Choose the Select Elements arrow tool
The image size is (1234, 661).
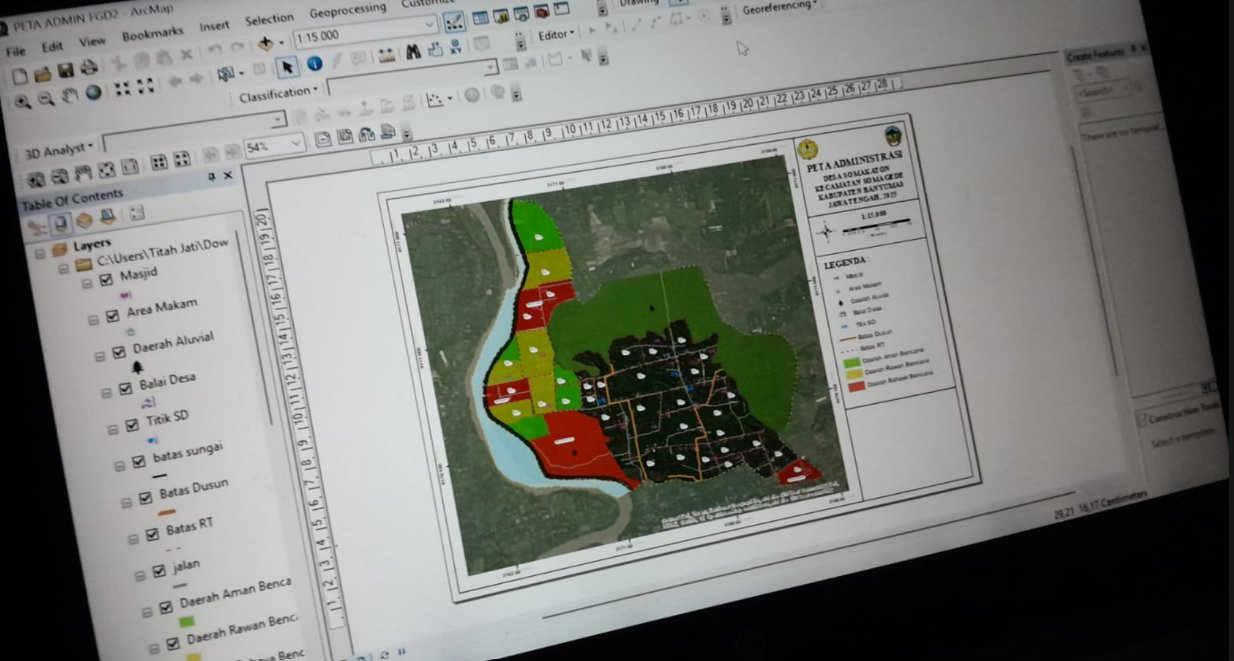(x=287, y=66)
